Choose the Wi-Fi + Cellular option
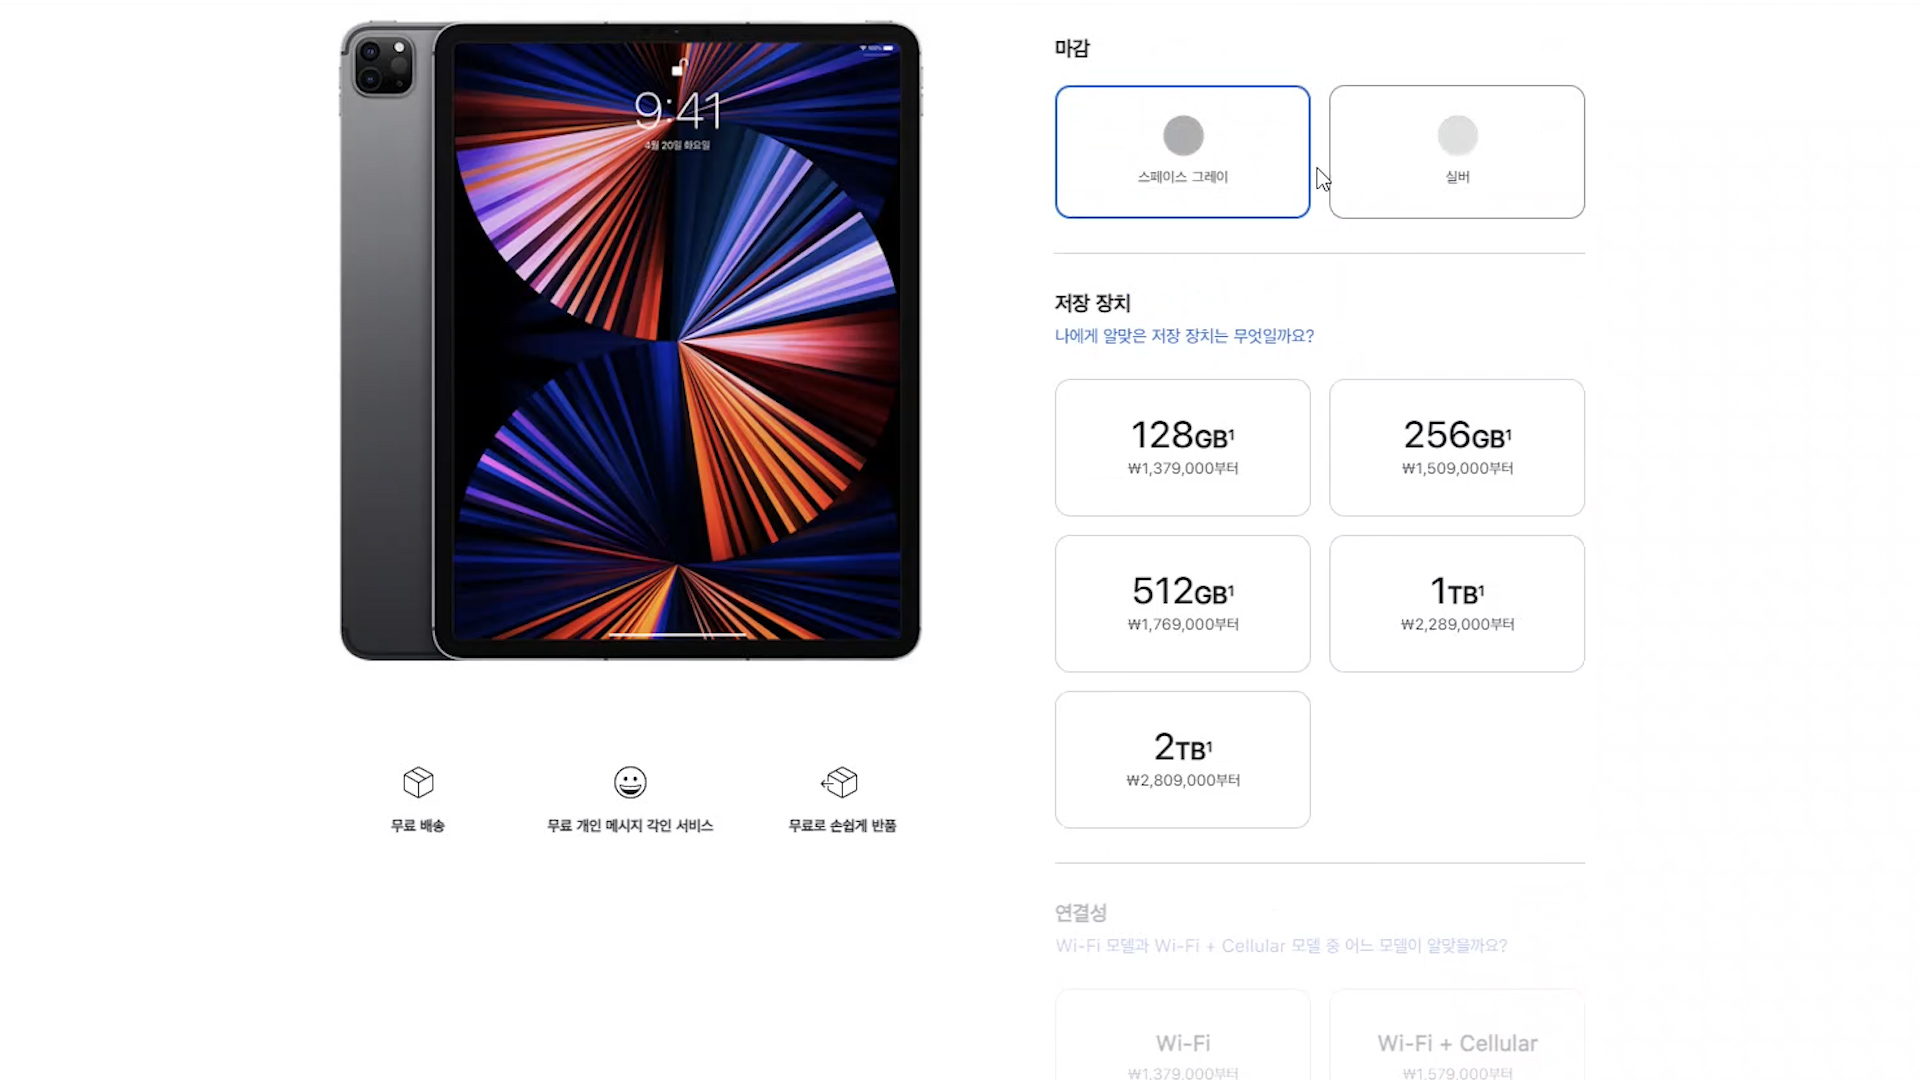 point(1457,1035)
